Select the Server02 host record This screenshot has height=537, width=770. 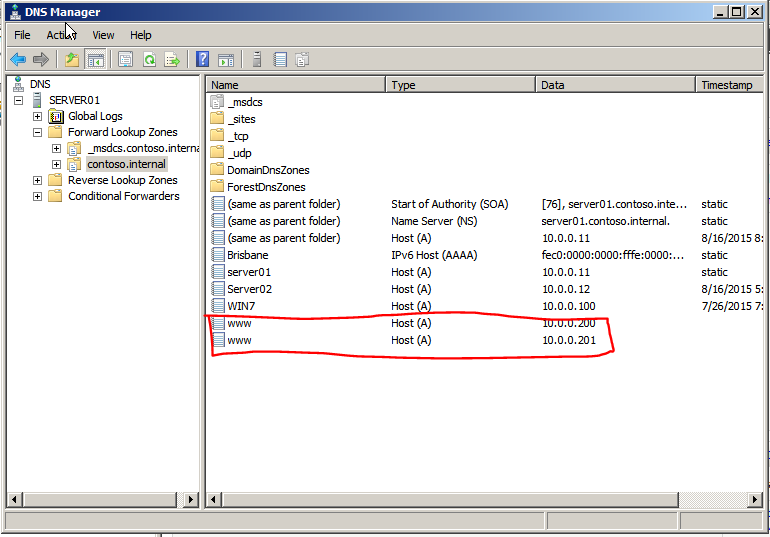pos(484,289)
